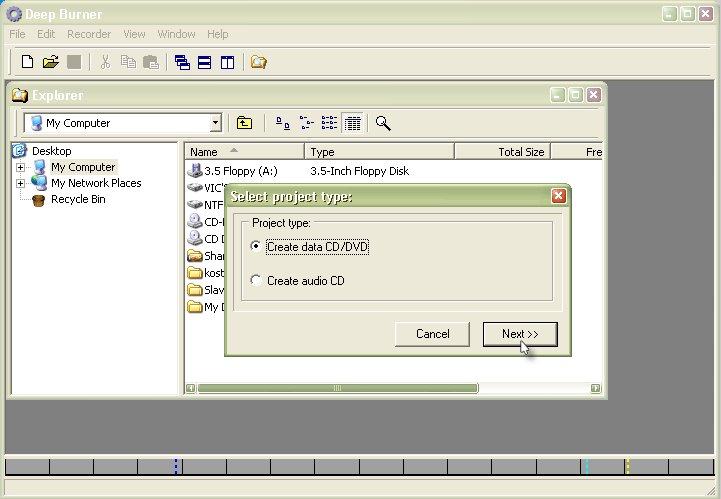The image size is (721, 499).
Task: Click the Cut scissors icon
Action: coord(105,62)
